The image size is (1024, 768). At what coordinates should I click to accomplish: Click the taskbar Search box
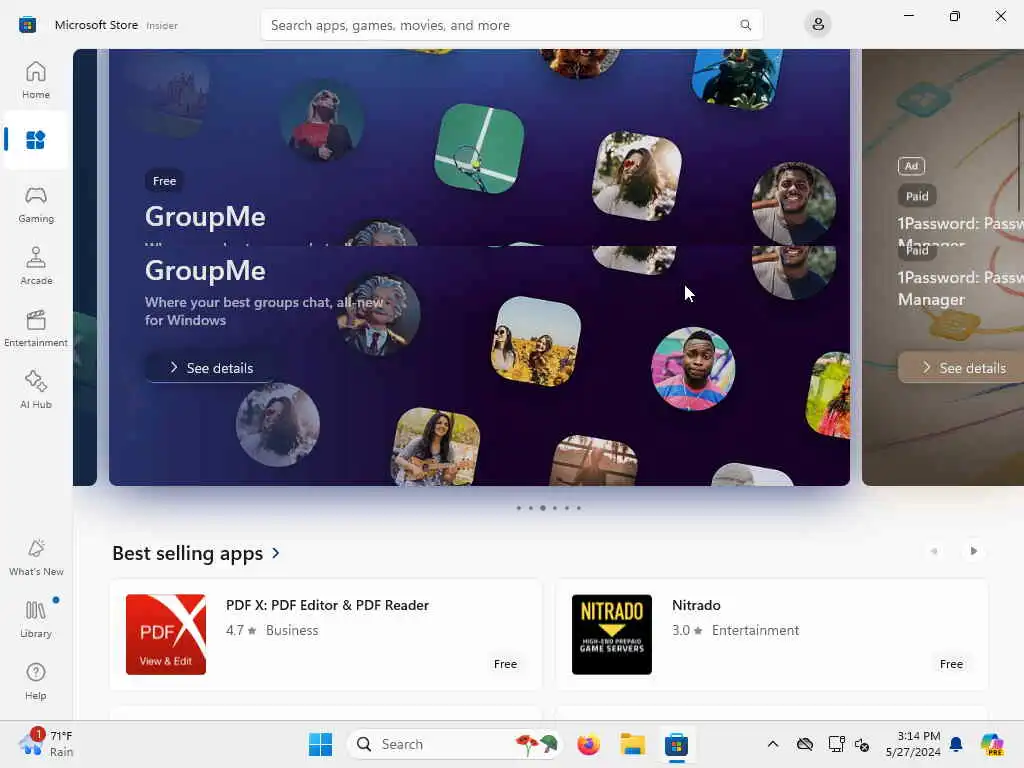pos(455,744)
